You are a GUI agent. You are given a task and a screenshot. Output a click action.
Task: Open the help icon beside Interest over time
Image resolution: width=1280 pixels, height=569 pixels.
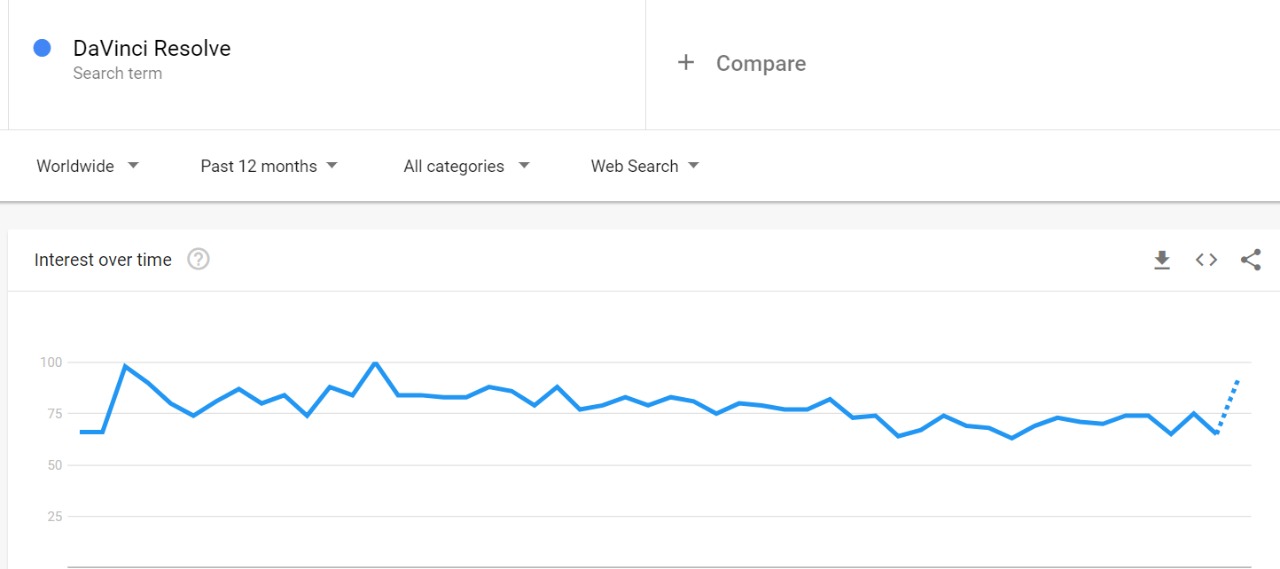[x=199, y=260]
